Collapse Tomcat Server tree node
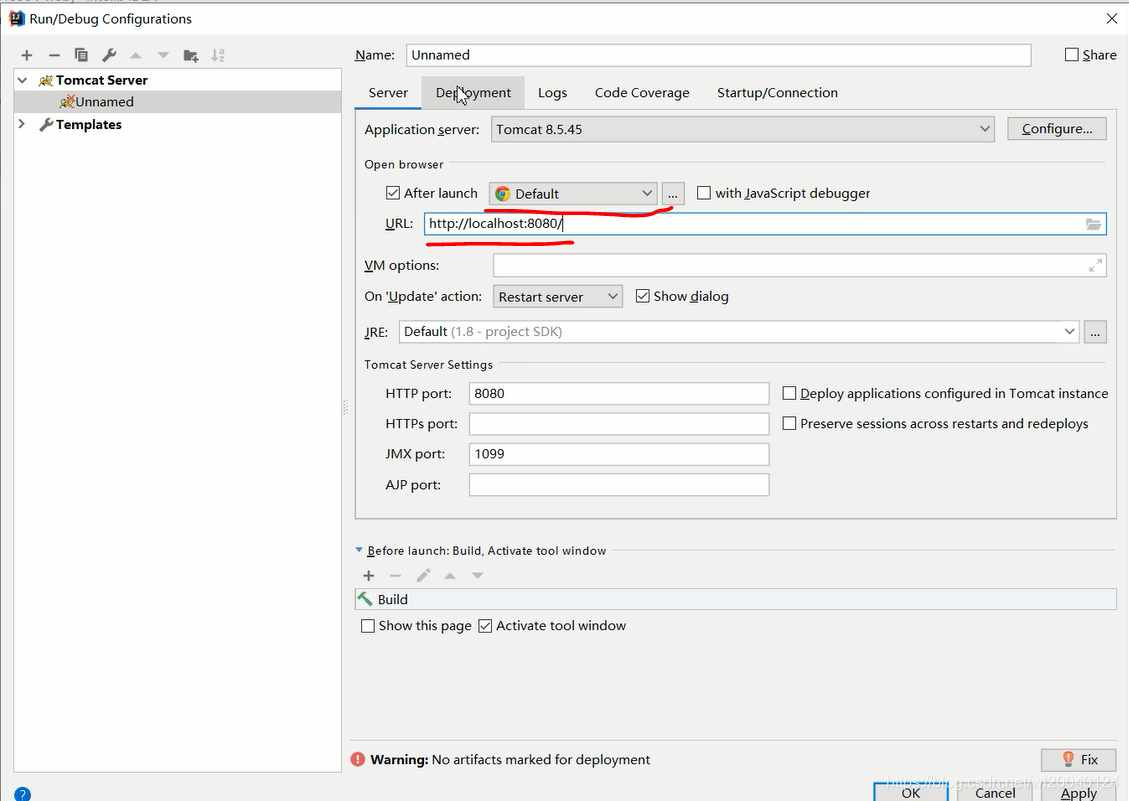The height and width of the screenshot is (801, 1129). 22,80
